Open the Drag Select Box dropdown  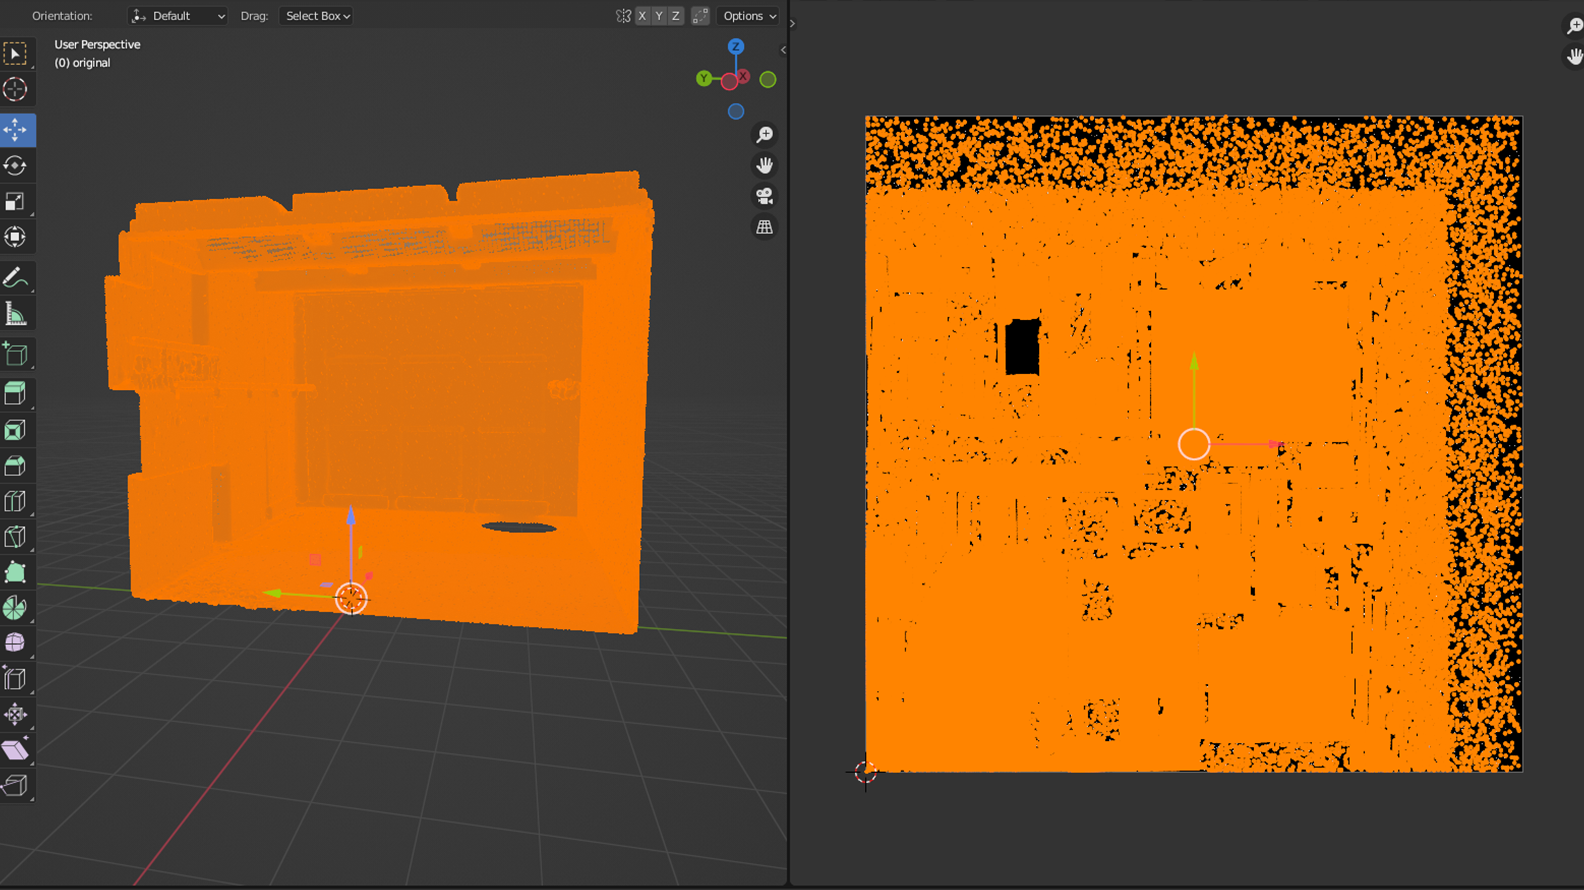point(317,16)
